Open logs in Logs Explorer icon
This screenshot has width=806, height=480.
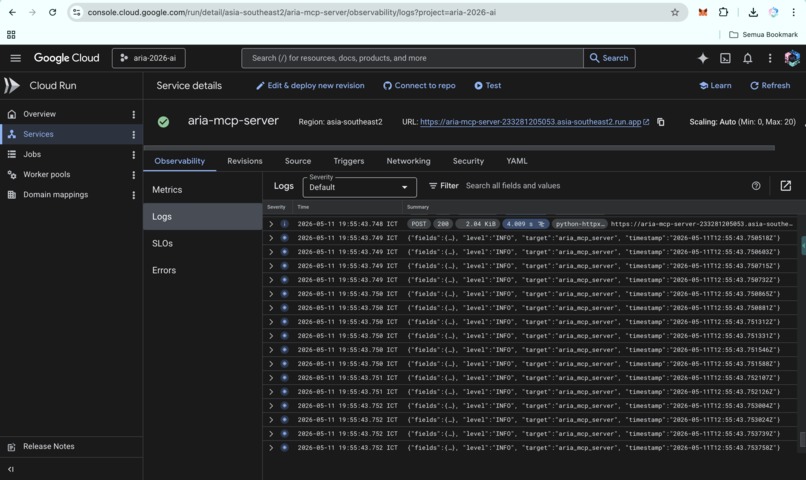pyautogui.click(x=785, y=186)
